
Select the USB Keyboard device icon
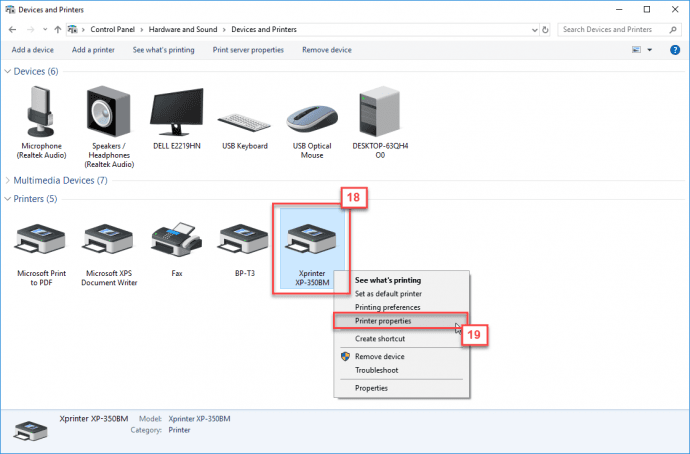pyautogui.click(x=244, y=122)
